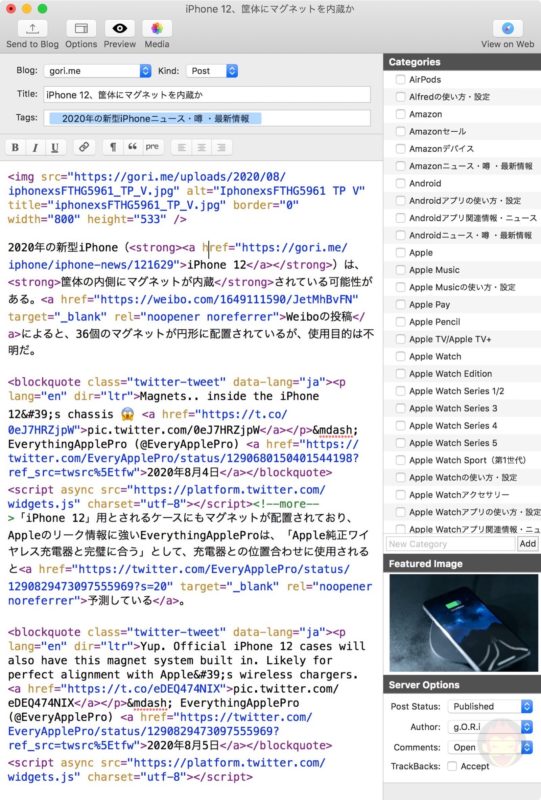
Task: Click the first blockquote twitter-tweet line
Action: click(x=177, y=382)
